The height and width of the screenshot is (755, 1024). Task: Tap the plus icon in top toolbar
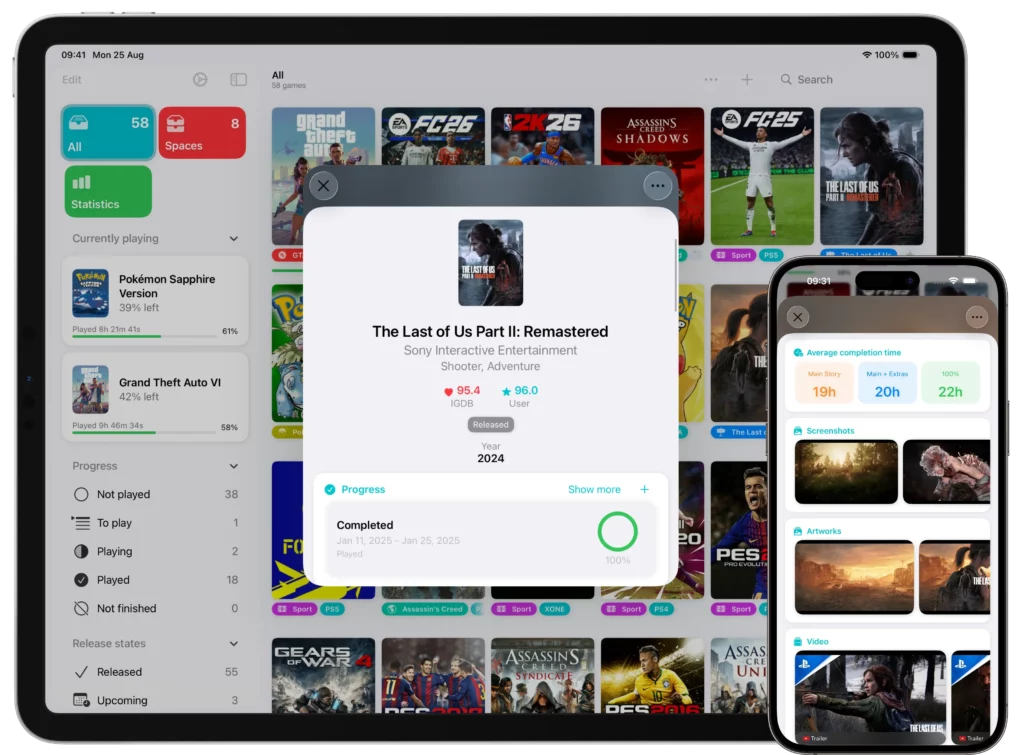pyautogui.click(x=747, y=80)
